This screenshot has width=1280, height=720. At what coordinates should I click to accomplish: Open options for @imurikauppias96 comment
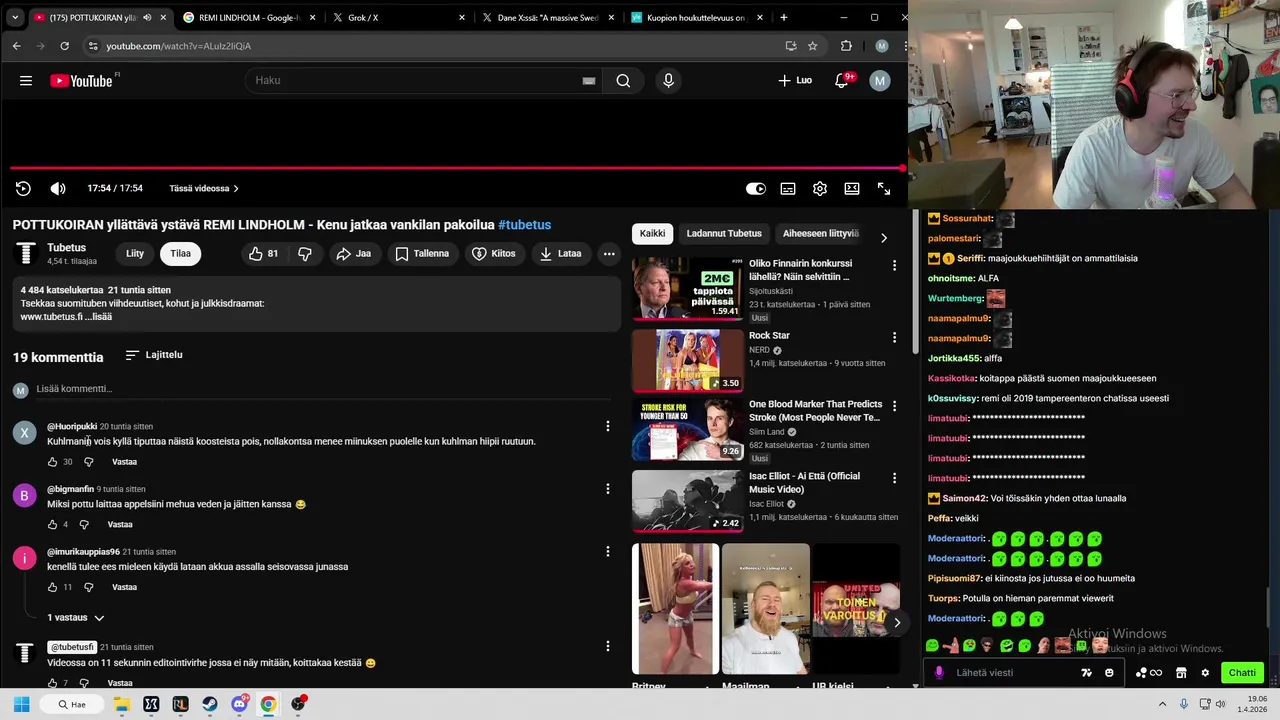tap(607, 552)
